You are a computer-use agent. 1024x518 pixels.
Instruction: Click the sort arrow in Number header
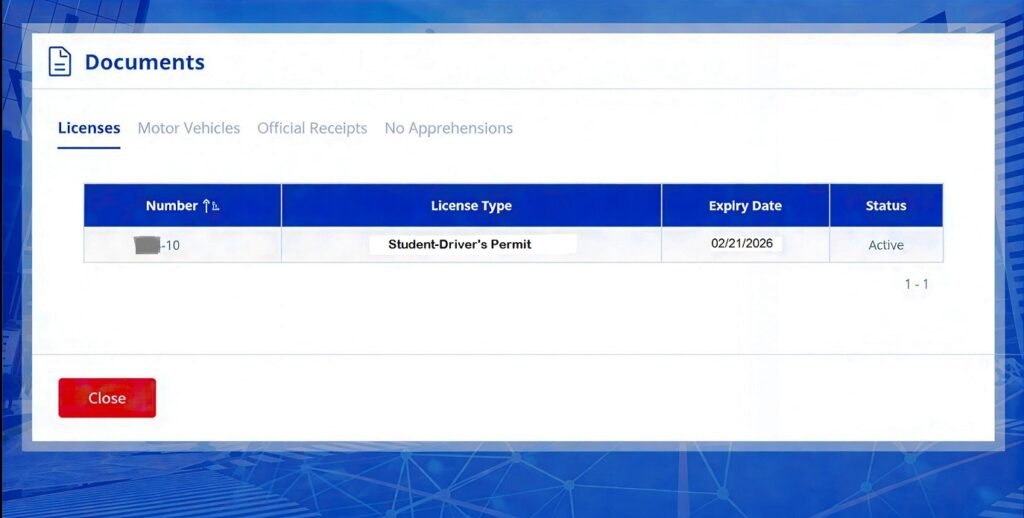[210, 206]
